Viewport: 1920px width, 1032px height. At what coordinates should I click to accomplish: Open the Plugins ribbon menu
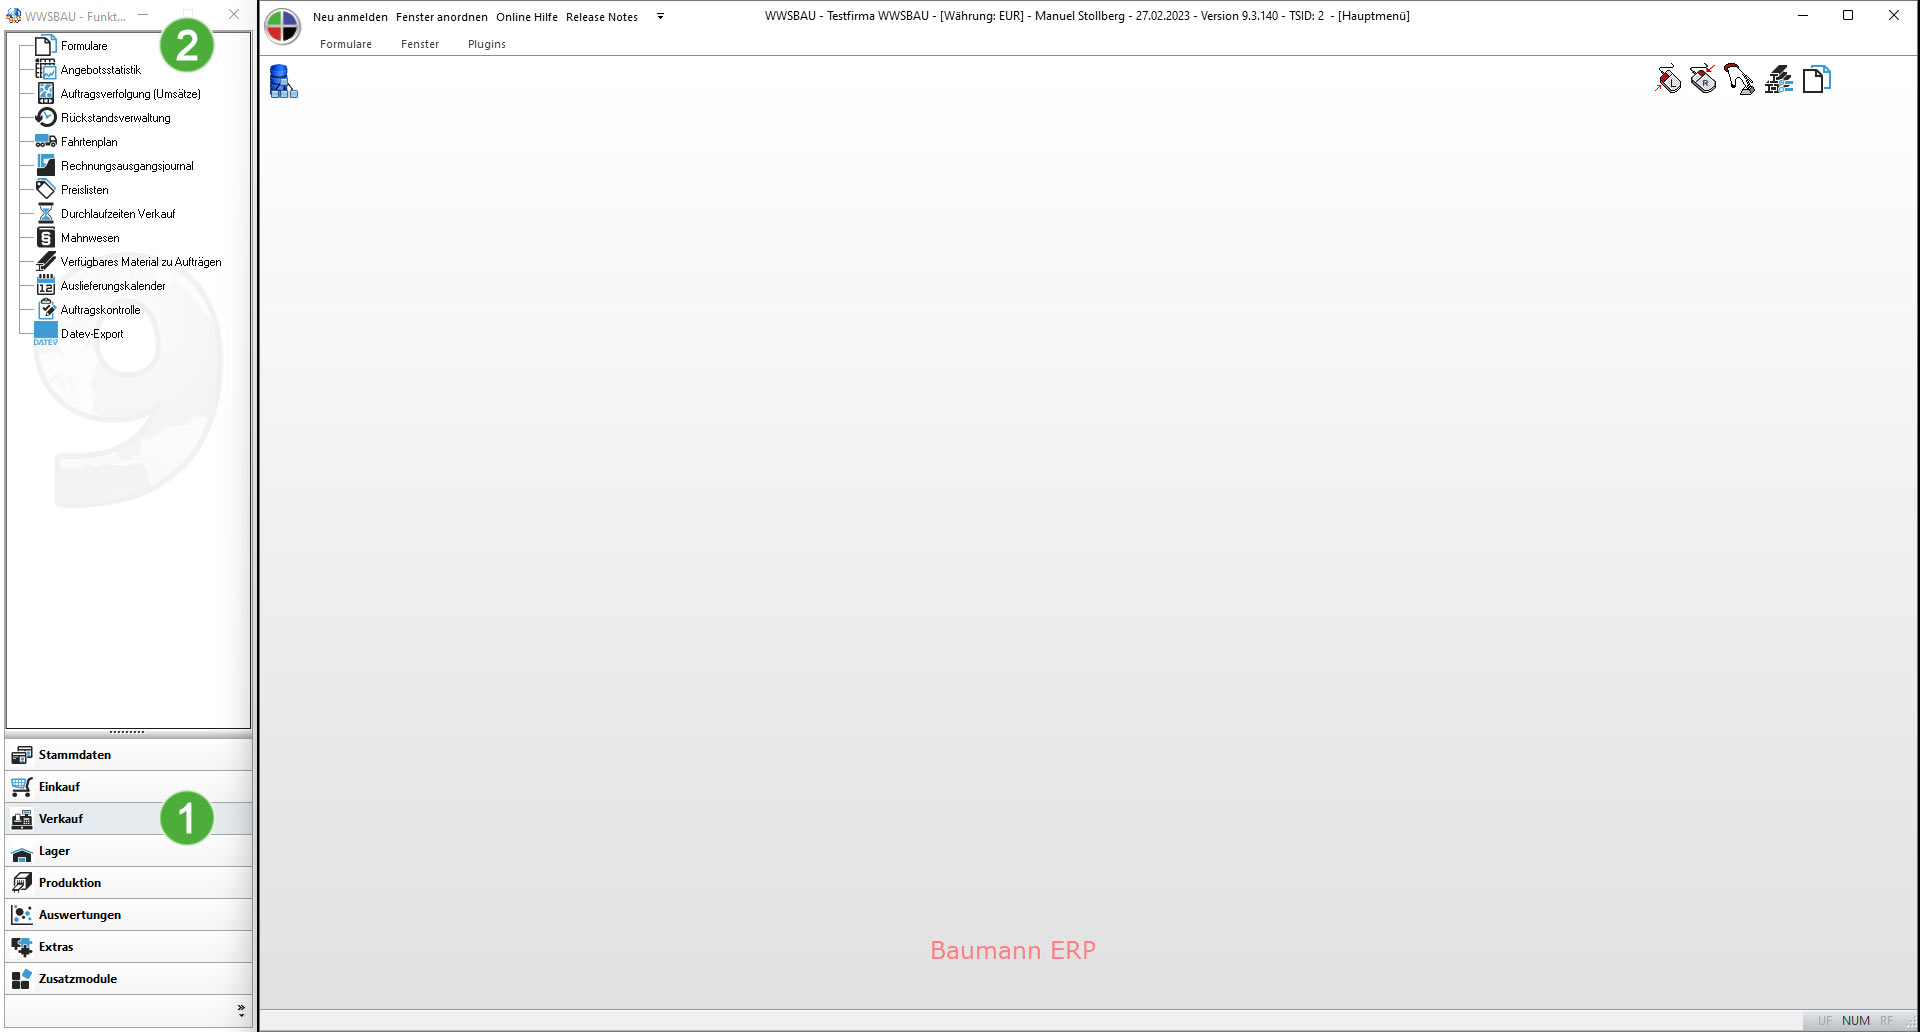tap(487, 44)
